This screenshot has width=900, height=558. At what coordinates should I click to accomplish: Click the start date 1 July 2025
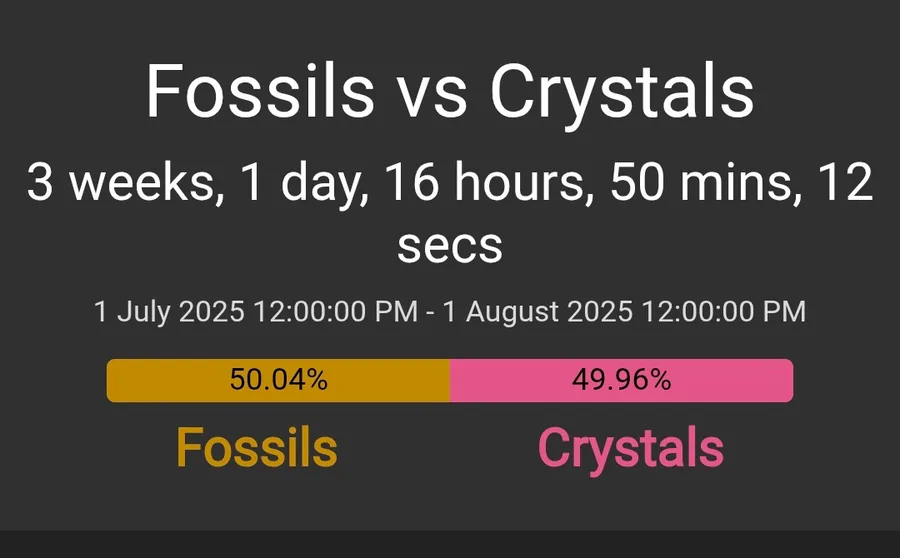[x=169, y=312]
